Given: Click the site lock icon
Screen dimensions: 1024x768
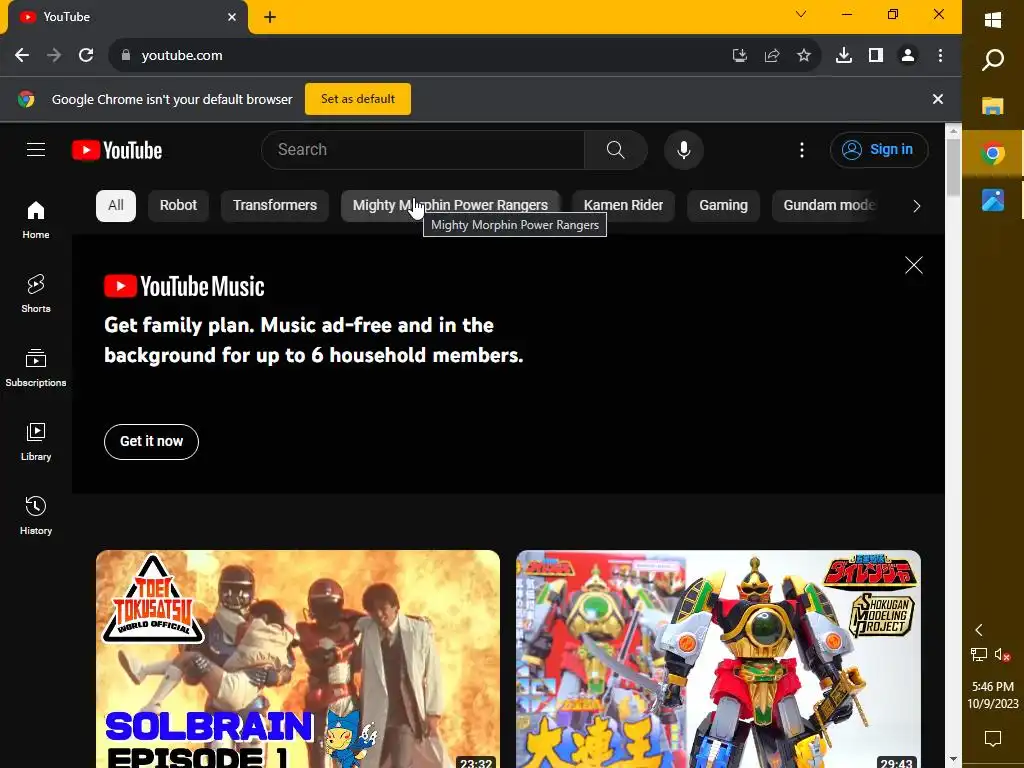Looking at the screenshot, I should click(x=125, y=55).
